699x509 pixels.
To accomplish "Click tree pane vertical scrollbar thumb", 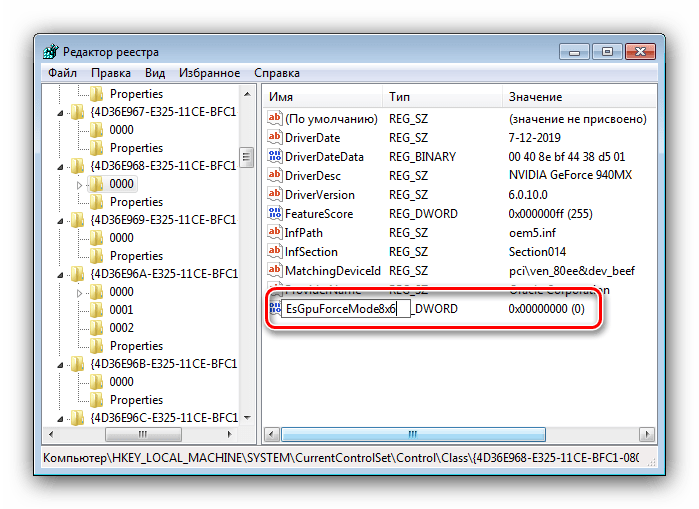I will point(247,157).
